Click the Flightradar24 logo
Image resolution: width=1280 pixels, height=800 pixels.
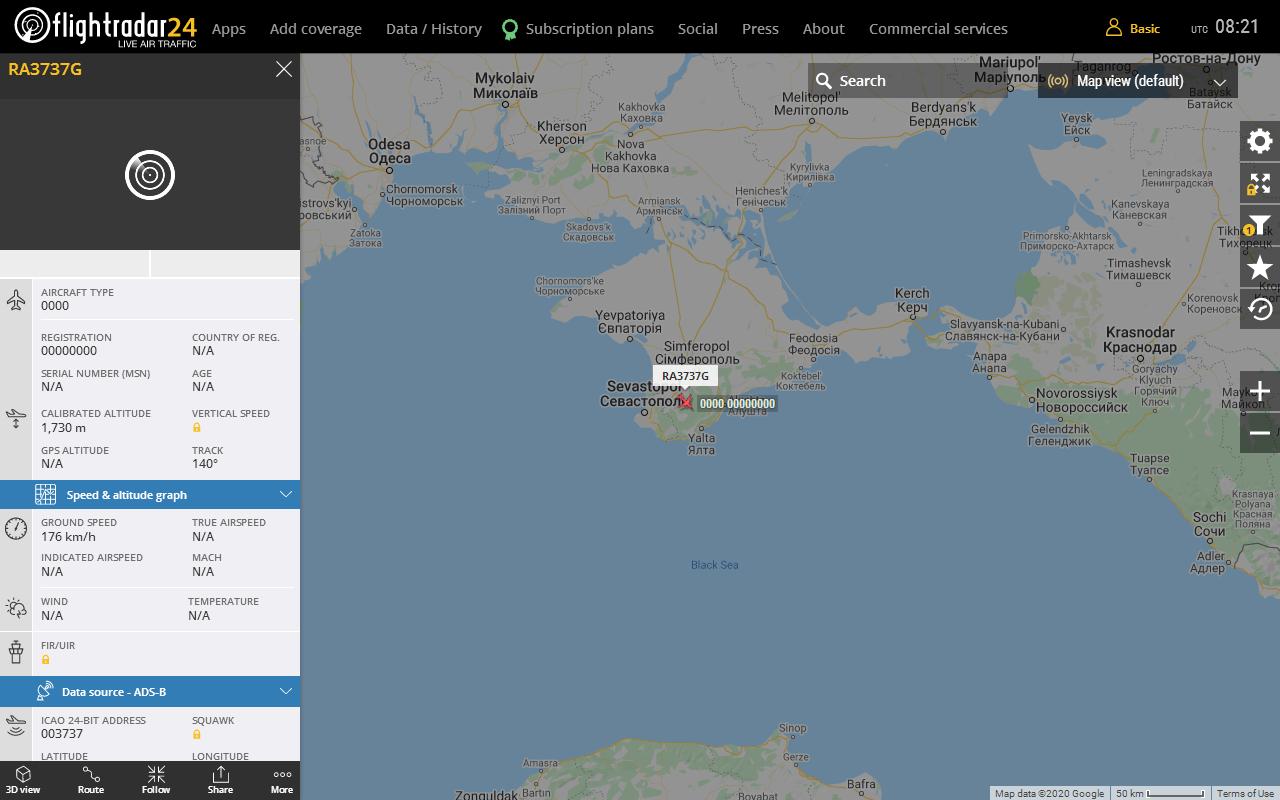click(x=106, y=27)
